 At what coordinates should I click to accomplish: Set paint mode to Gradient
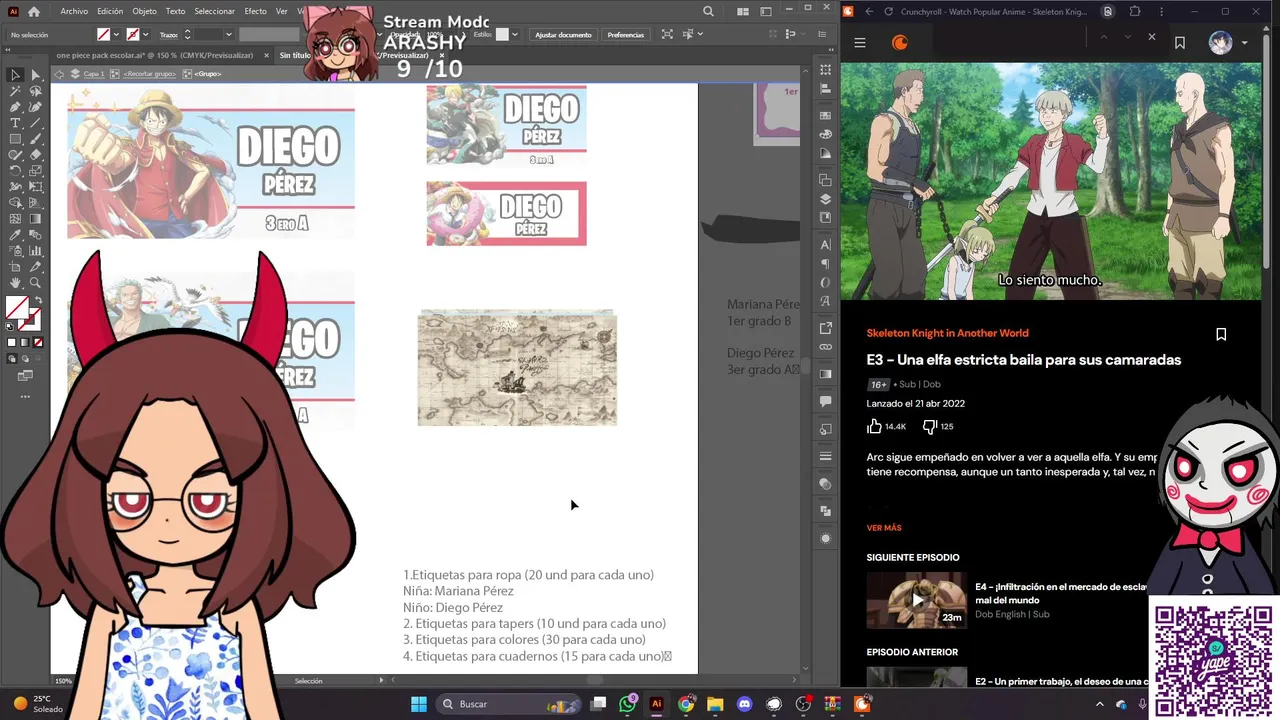[25, 342]
